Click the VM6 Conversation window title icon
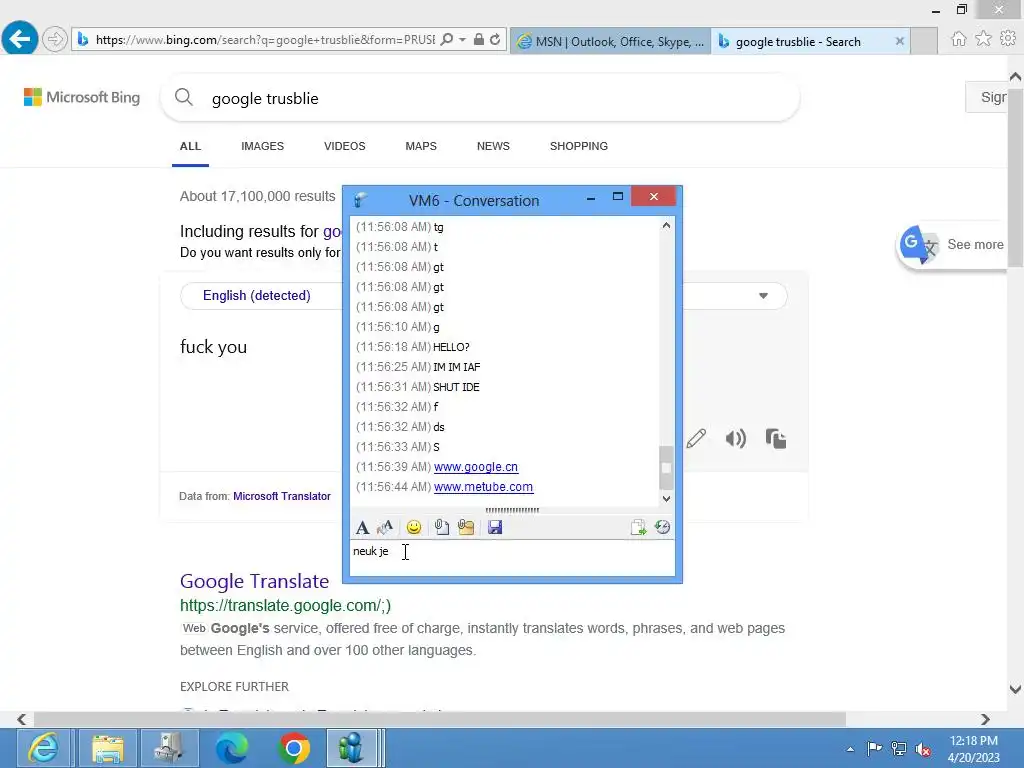Image resolution: width=1024 pixels, height=768 pixels. pos(360,200)
